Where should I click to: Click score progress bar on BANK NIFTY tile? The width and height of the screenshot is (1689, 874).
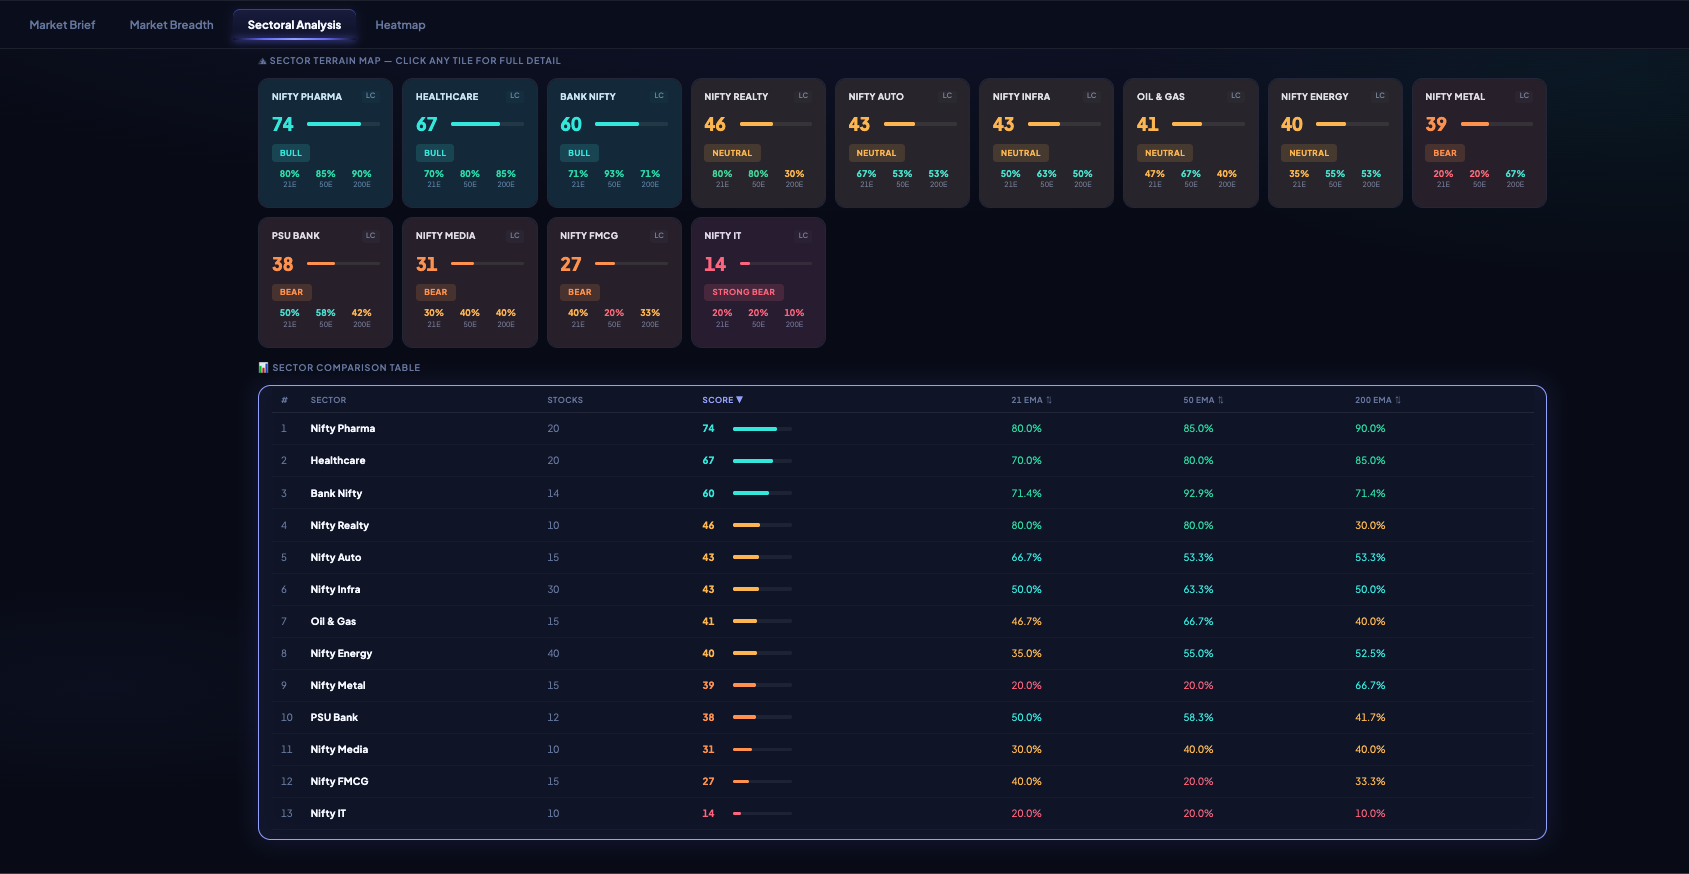point(631,124)
